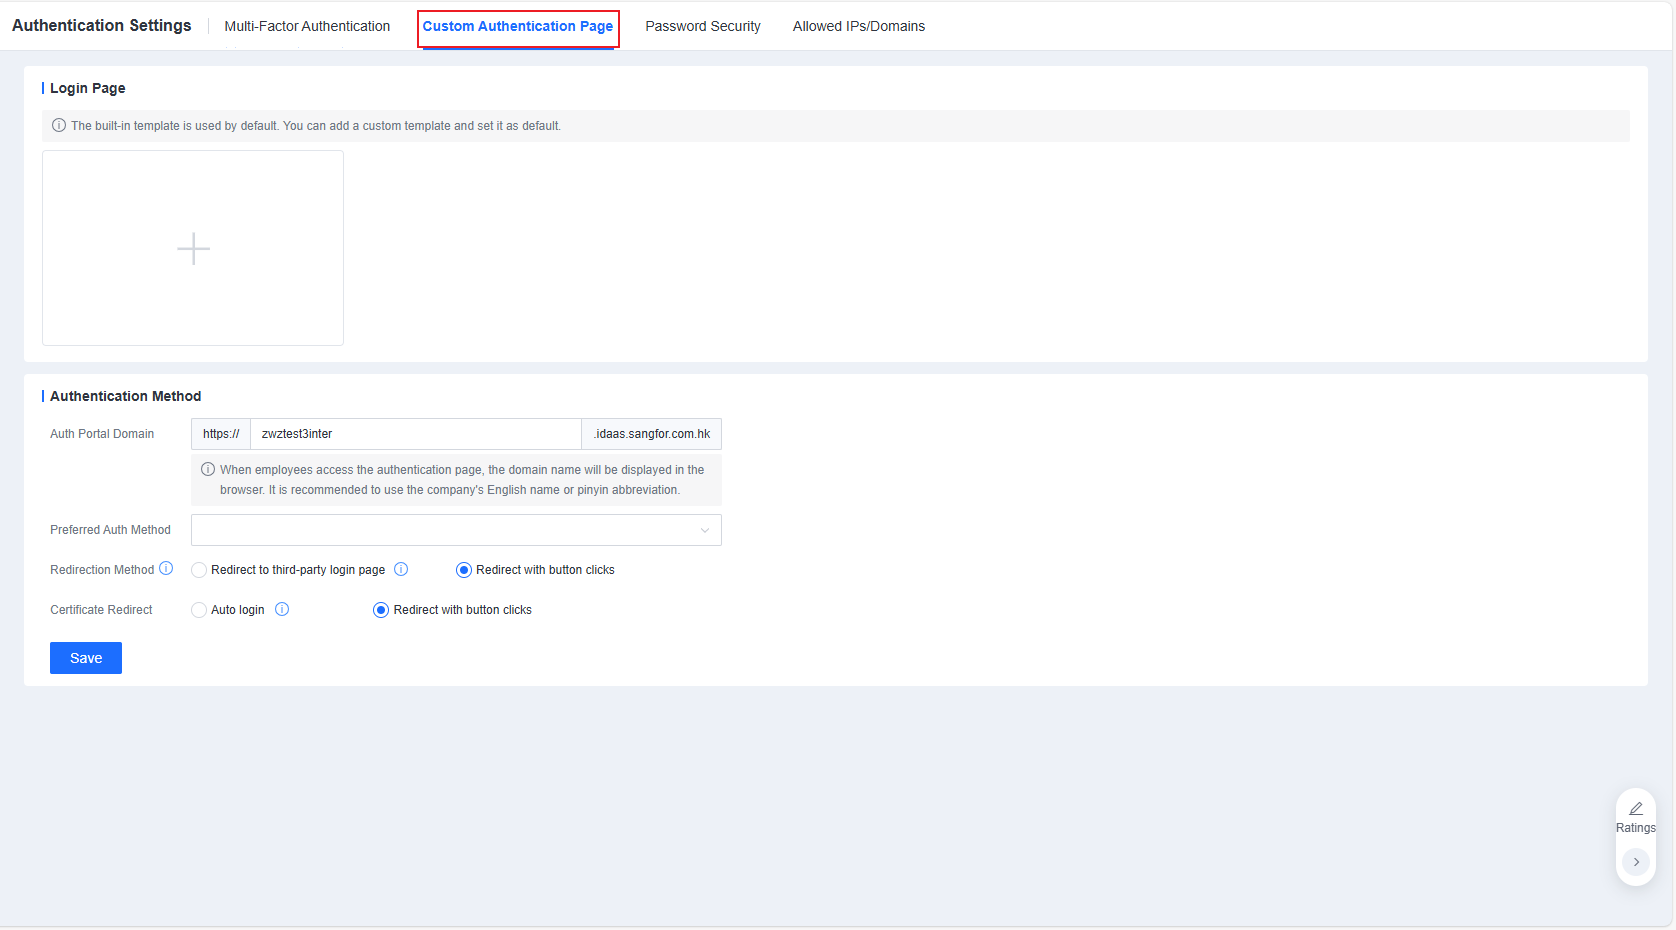Open the Multi-Factor Authentication tab
The width and height of the screenshot is (1676, 930).
(307, 26)
